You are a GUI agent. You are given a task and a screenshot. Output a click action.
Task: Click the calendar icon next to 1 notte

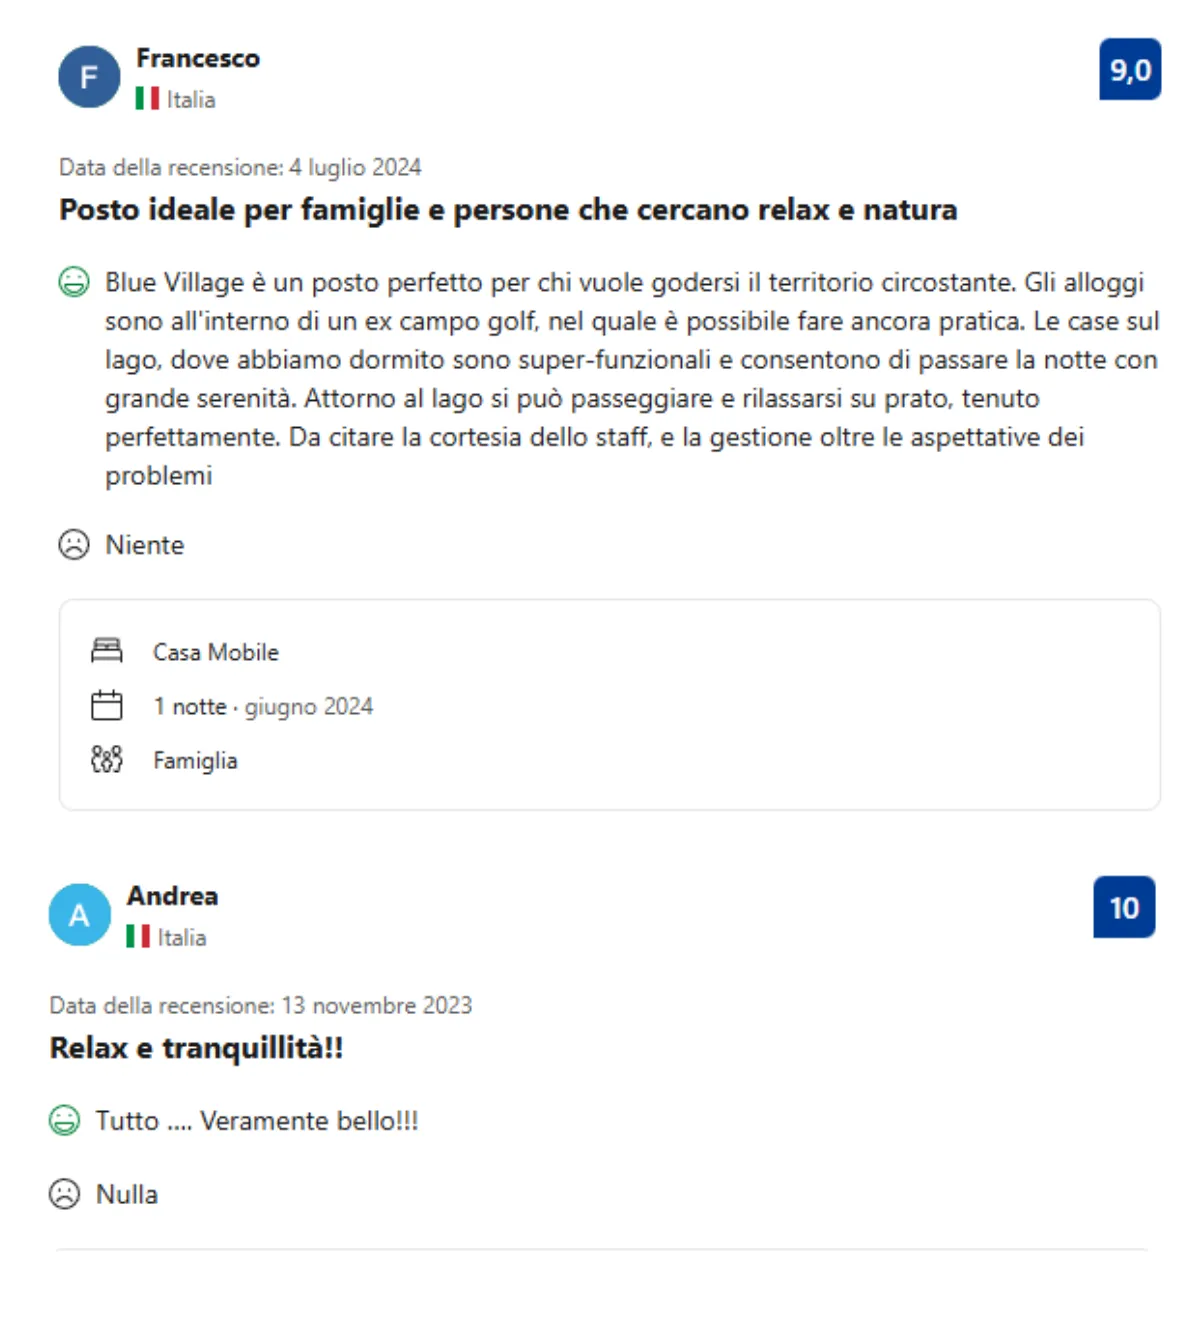(x=107, y=706)
